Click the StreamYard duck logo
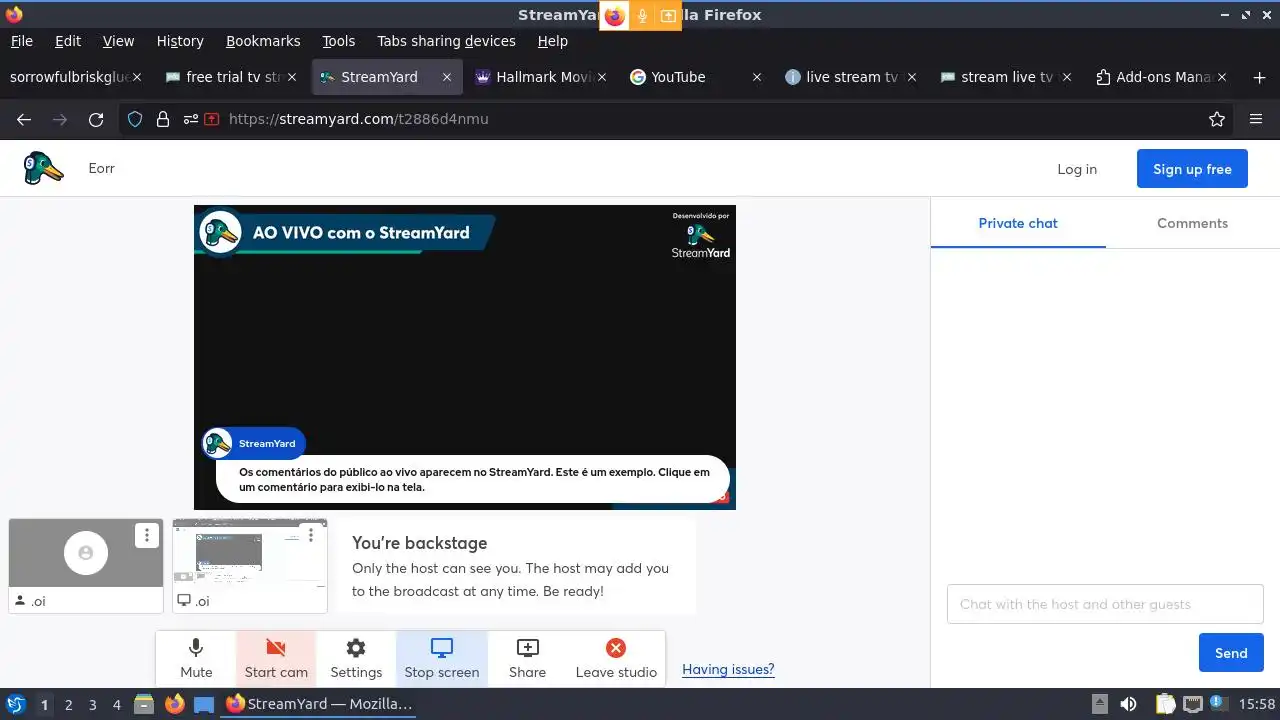This screenshot has height=720, width=1280. pos(44,168)
